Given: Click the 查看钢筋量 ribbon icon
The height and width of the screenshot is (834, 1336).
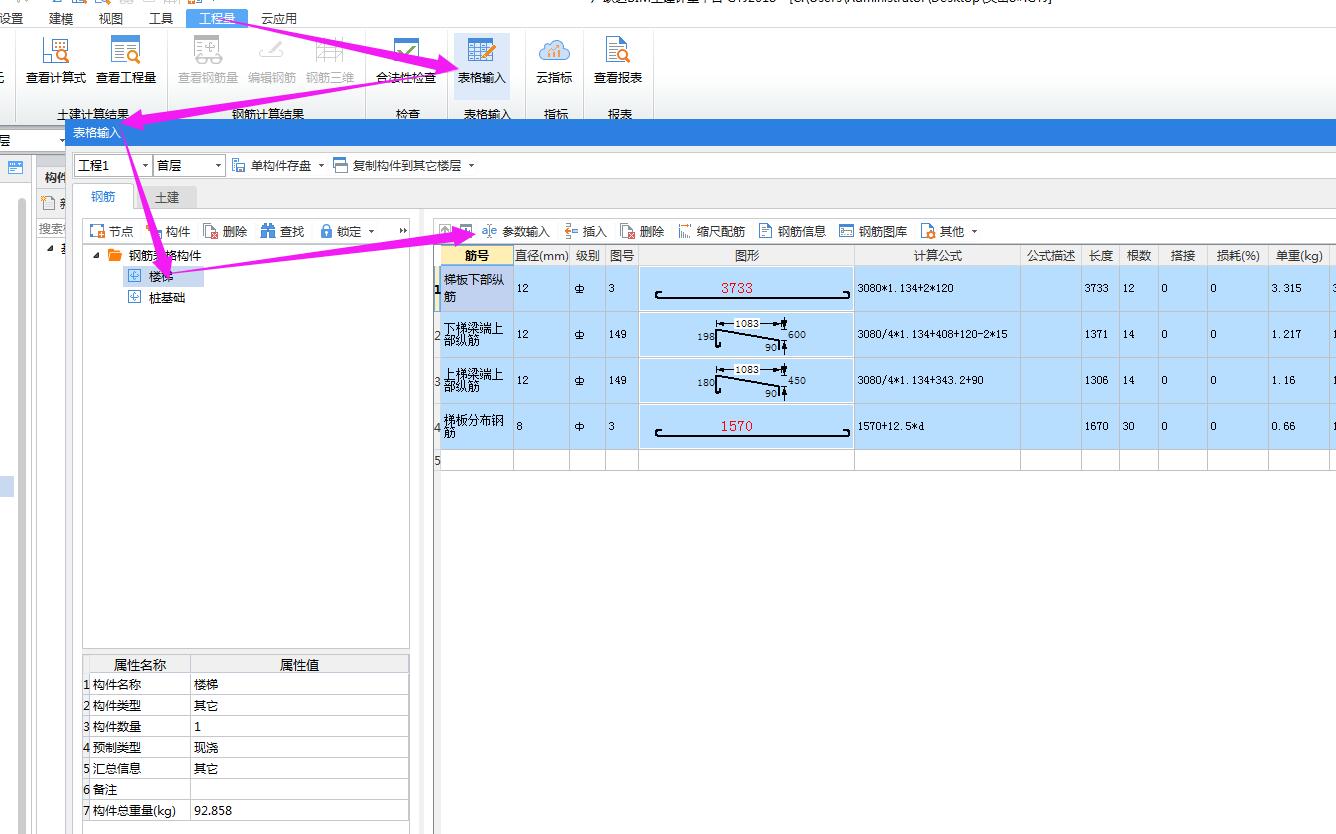Looking at the screenshot, I should 208,60.
